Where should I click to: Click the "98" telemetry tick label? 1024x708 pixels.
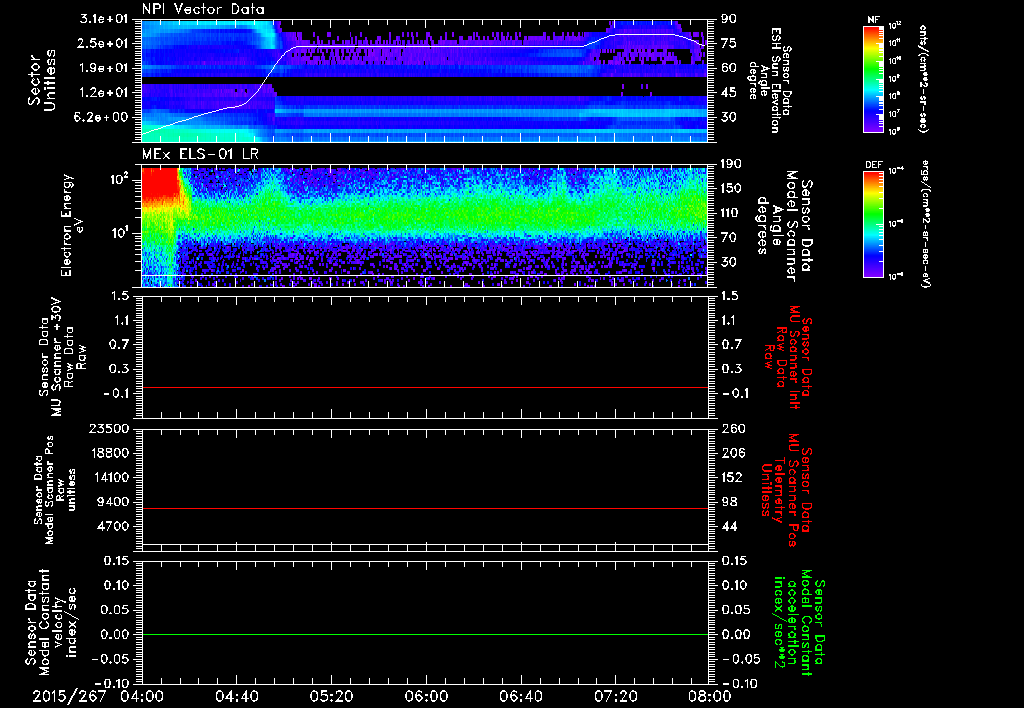[729, 502]
